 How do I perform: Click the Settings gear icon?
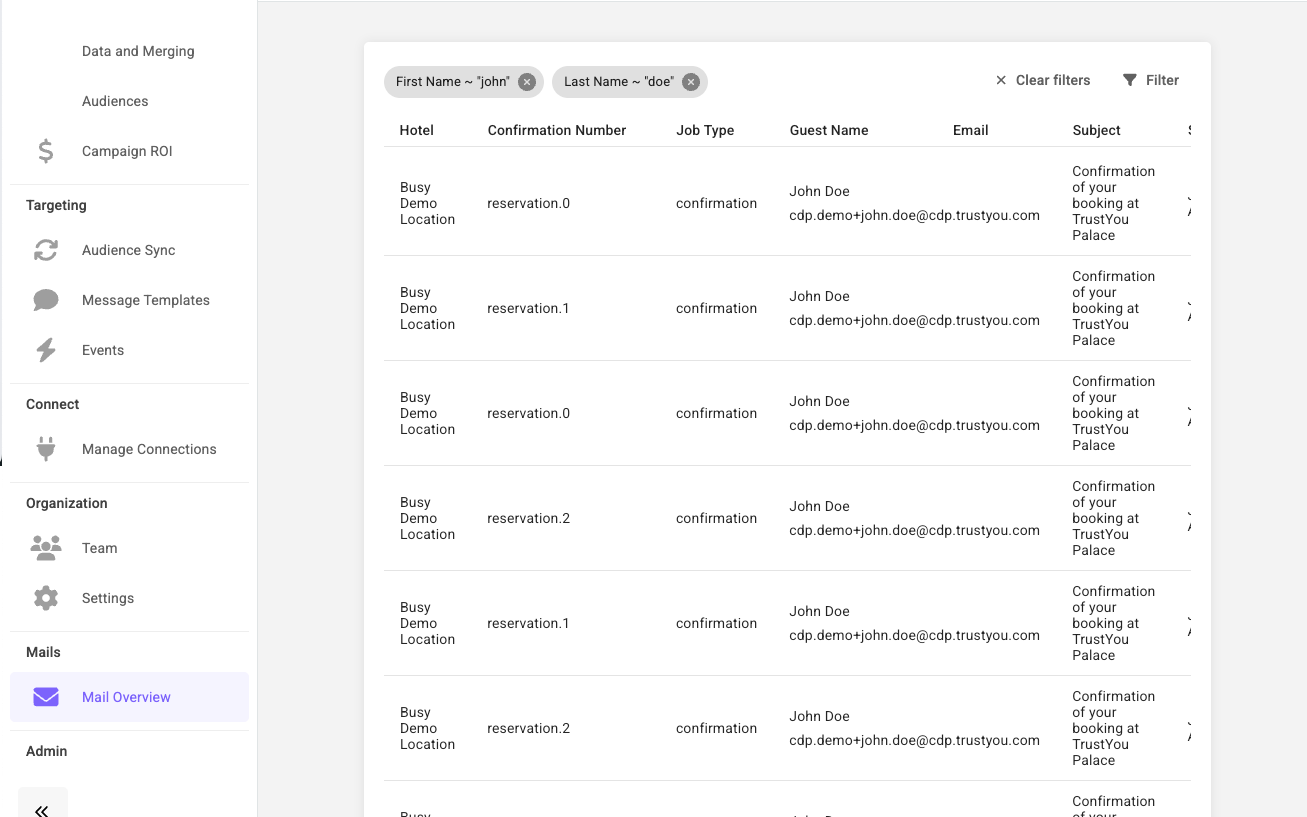tap(46, 598)
